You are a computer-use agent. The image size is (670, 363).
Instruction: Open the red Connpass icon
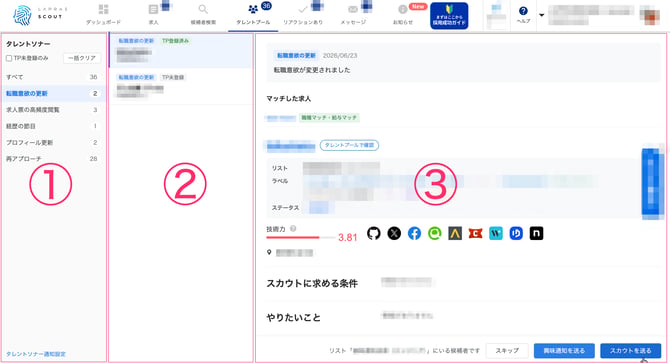click(475, 233)
